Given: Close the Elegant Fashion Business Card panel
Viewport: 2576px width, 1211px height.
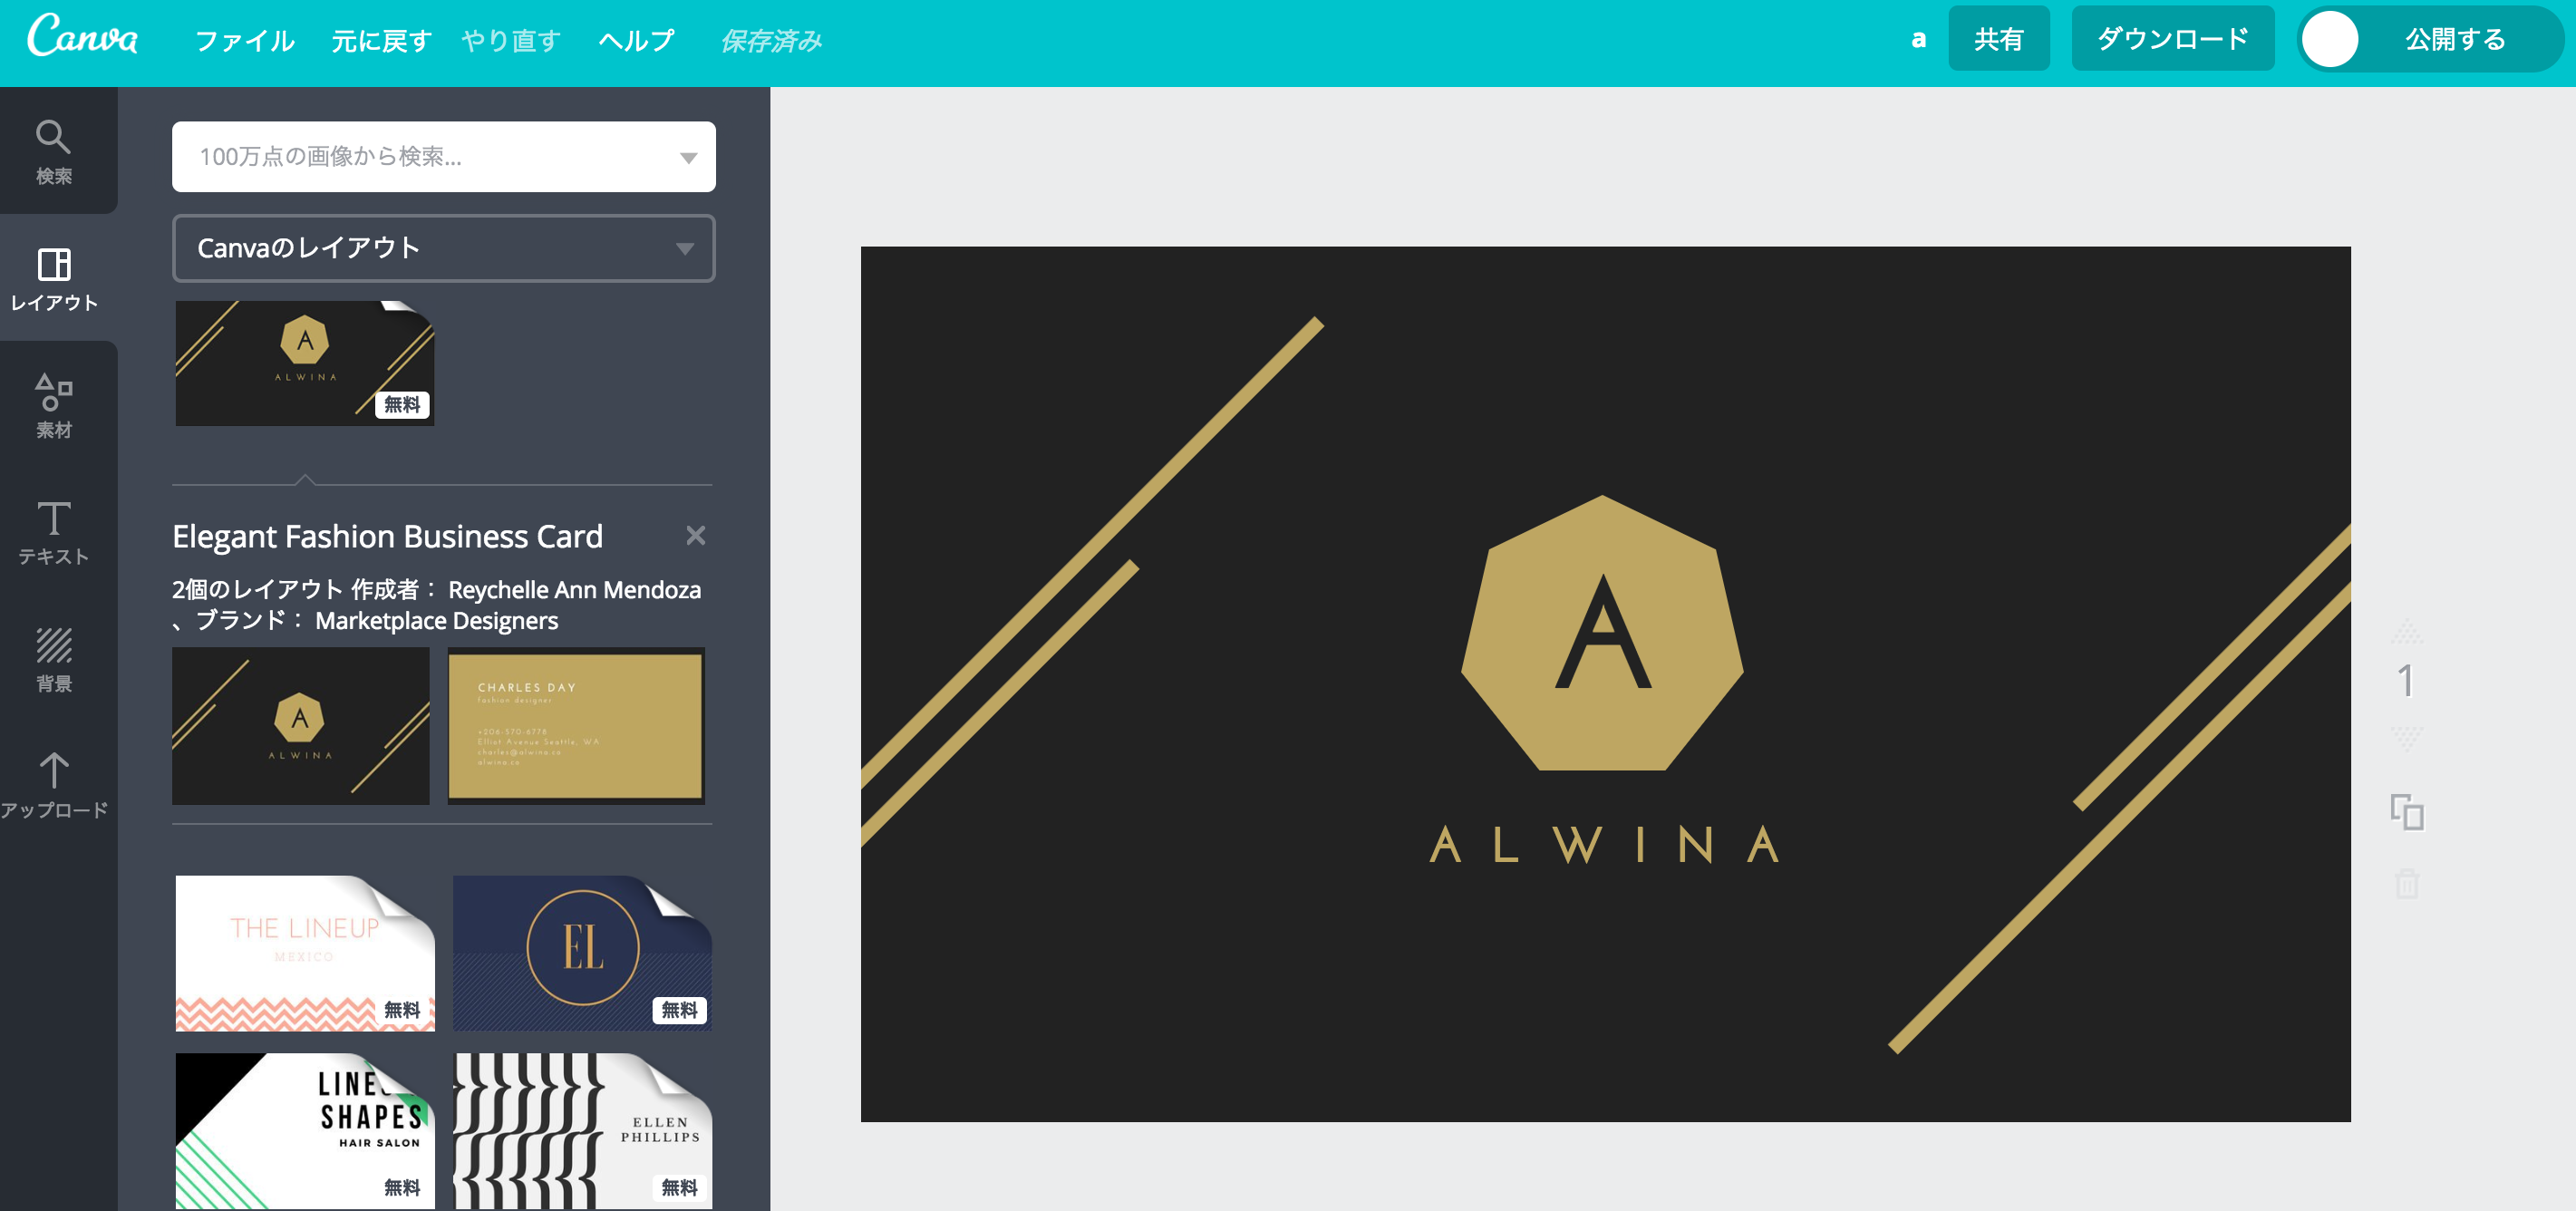Looking at the screenshot, I should tap(695, 536).
